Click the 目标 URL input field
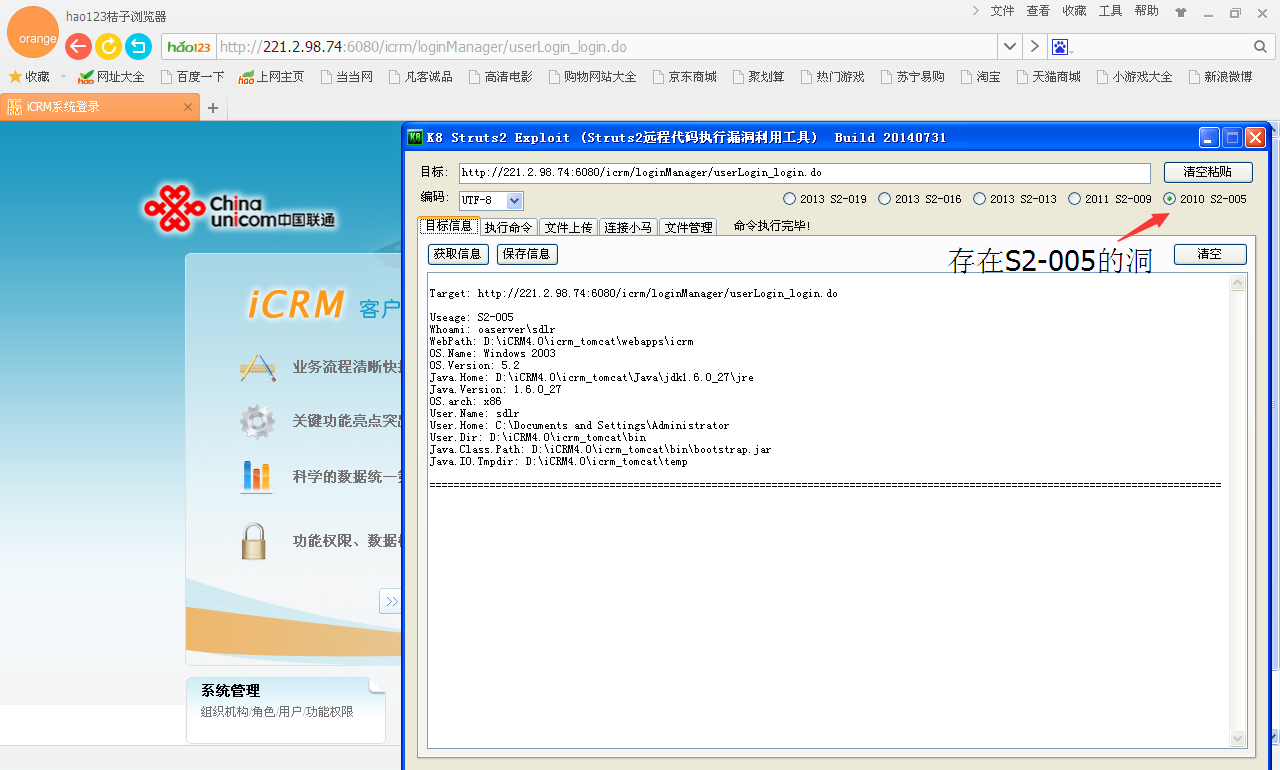The image size is (1280, 770). tap(804, 173)
